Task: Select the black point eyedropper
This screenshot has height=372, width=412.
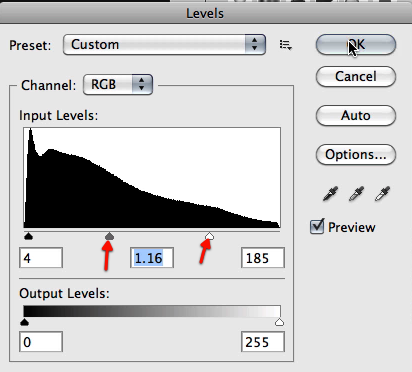Action: (x=330, y=194)
